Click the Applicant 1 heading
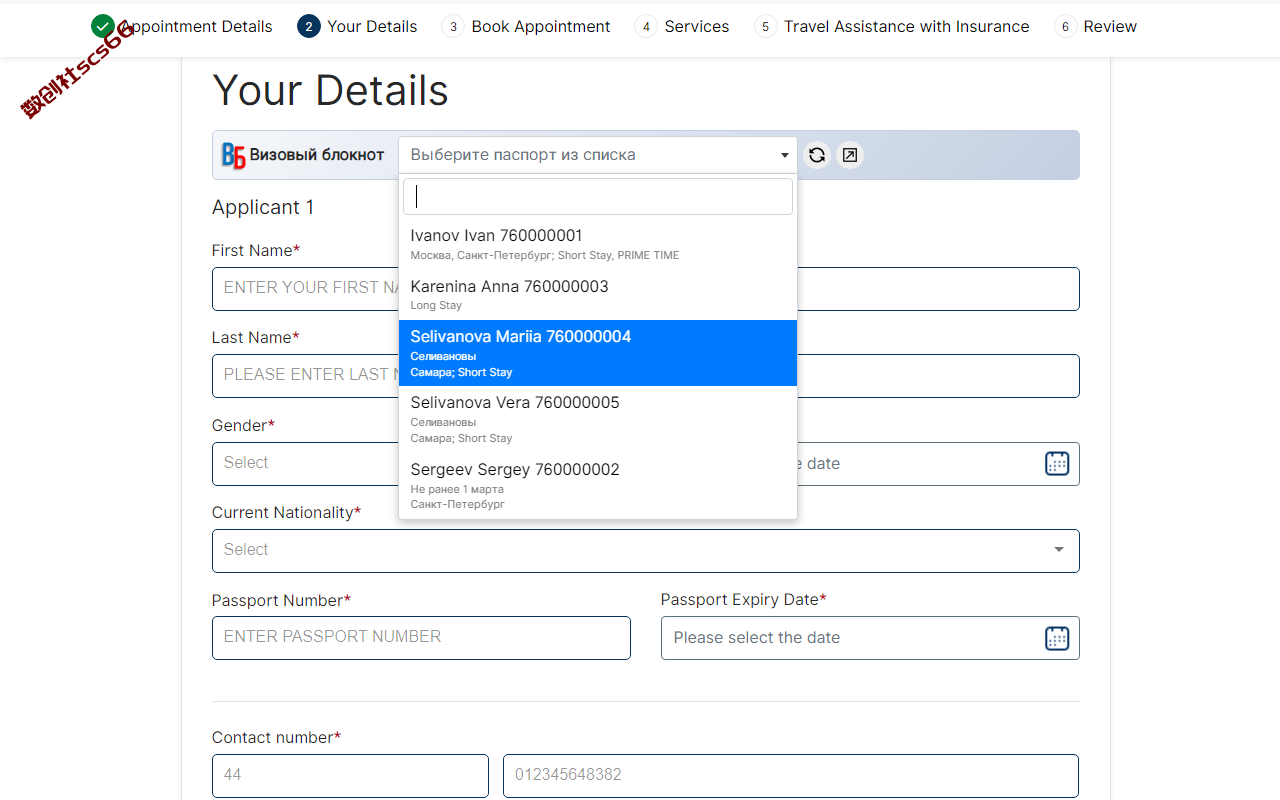The height and width of the screenshot is (800, 1280). pyautogui.click(x=263, y=207)
